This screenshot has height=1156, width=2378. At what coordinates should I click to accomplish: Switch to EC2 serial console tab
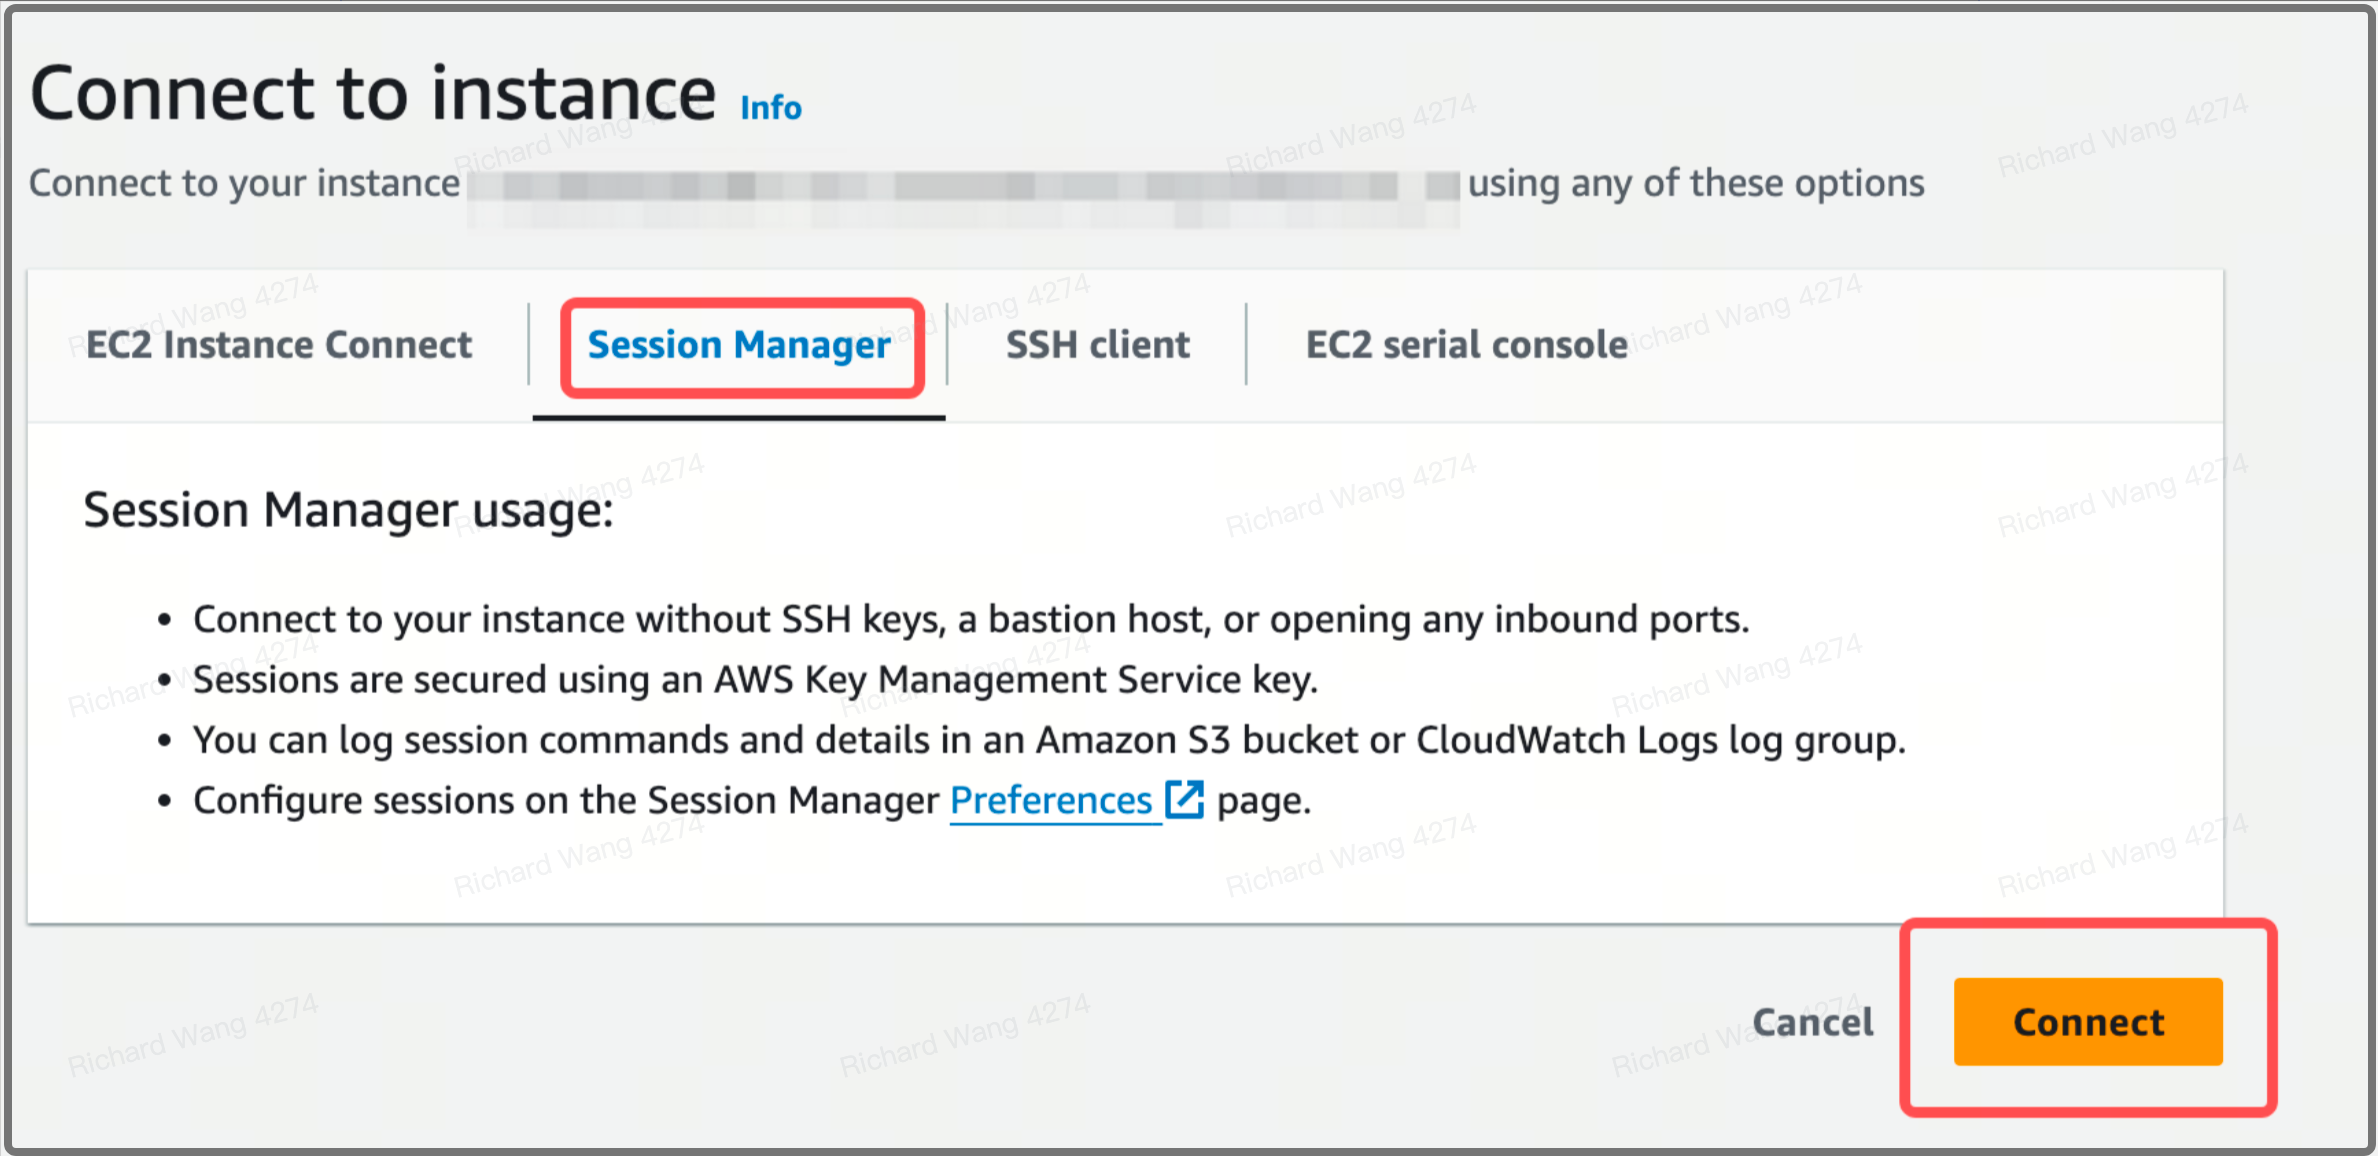(1466, 345)
